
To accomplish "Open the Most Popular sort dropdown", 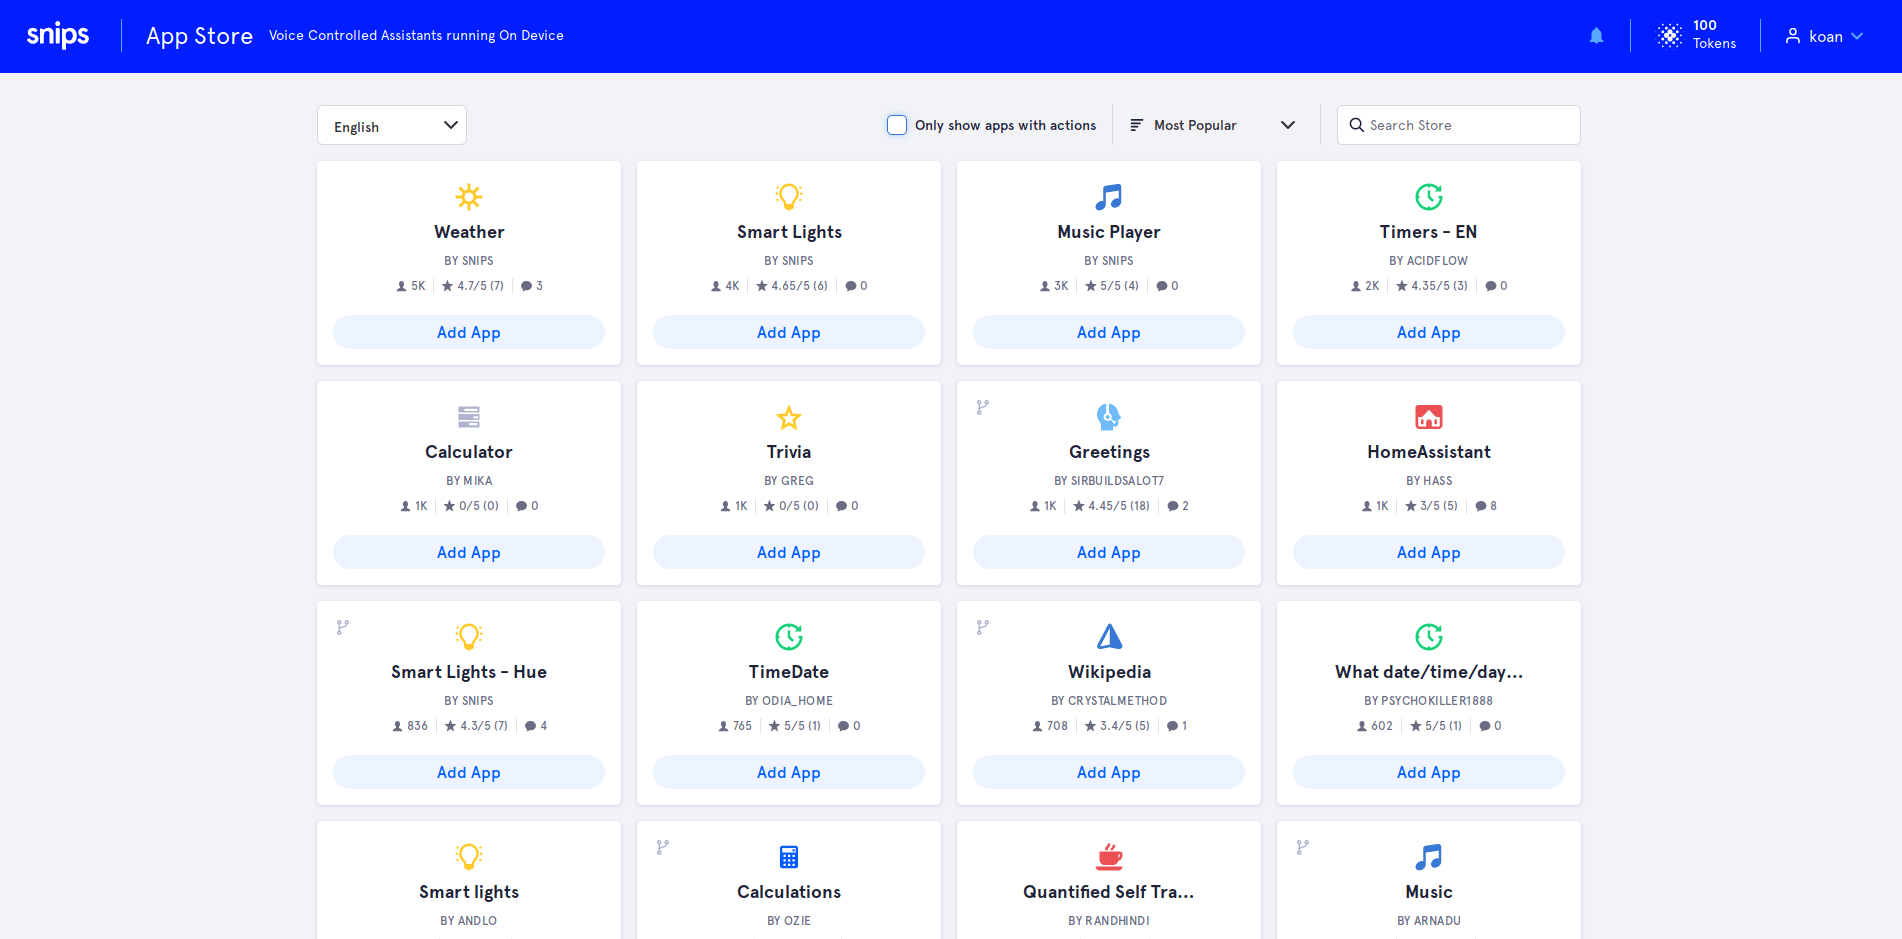I will pyautogui.click(x=1213, y=125).
